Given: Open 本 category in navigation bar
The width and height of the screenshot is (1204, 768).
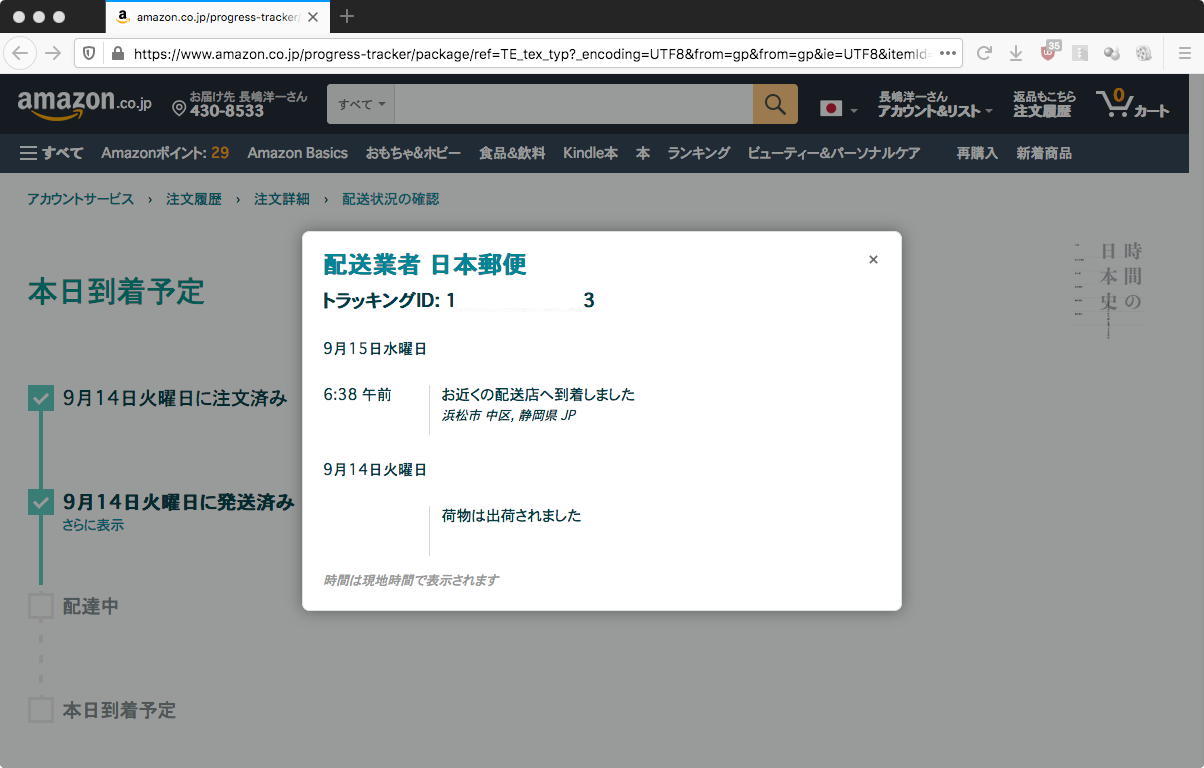Looking at the screenshot, I should [643, 153].
